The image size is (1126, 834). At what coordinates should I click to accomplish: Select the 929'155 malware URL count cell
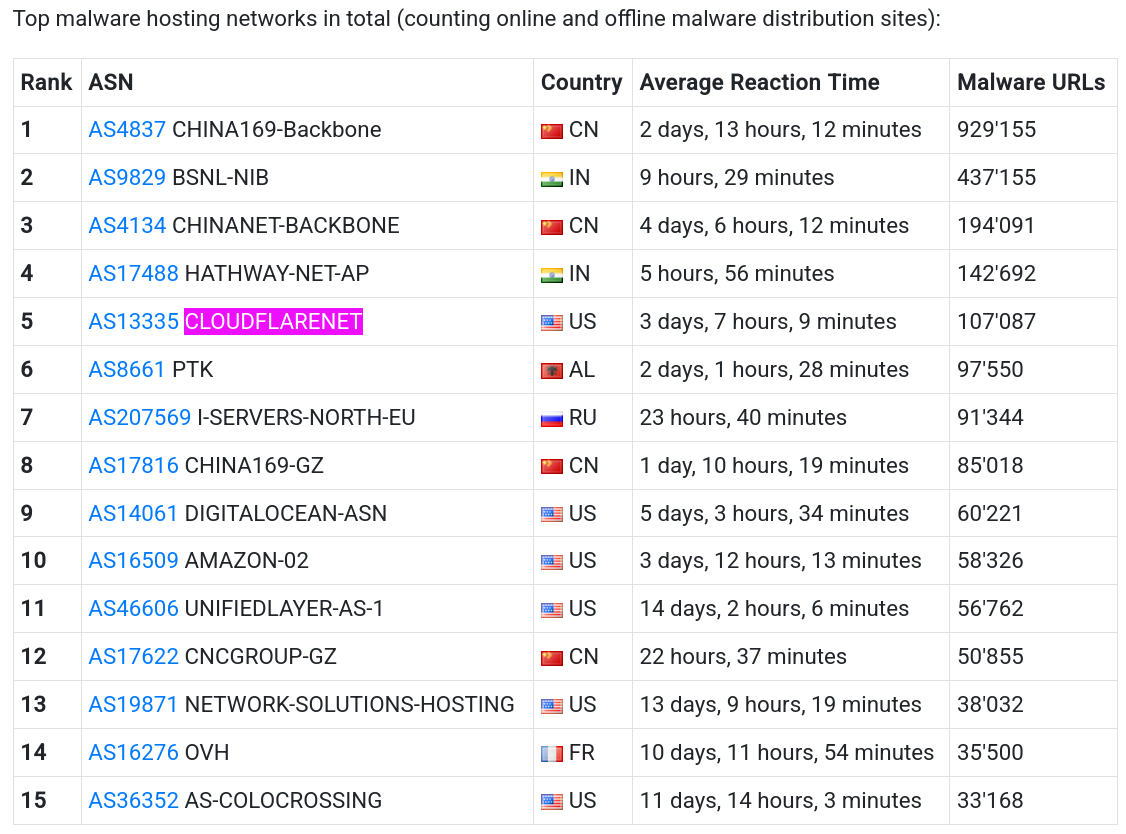point(996,130)
